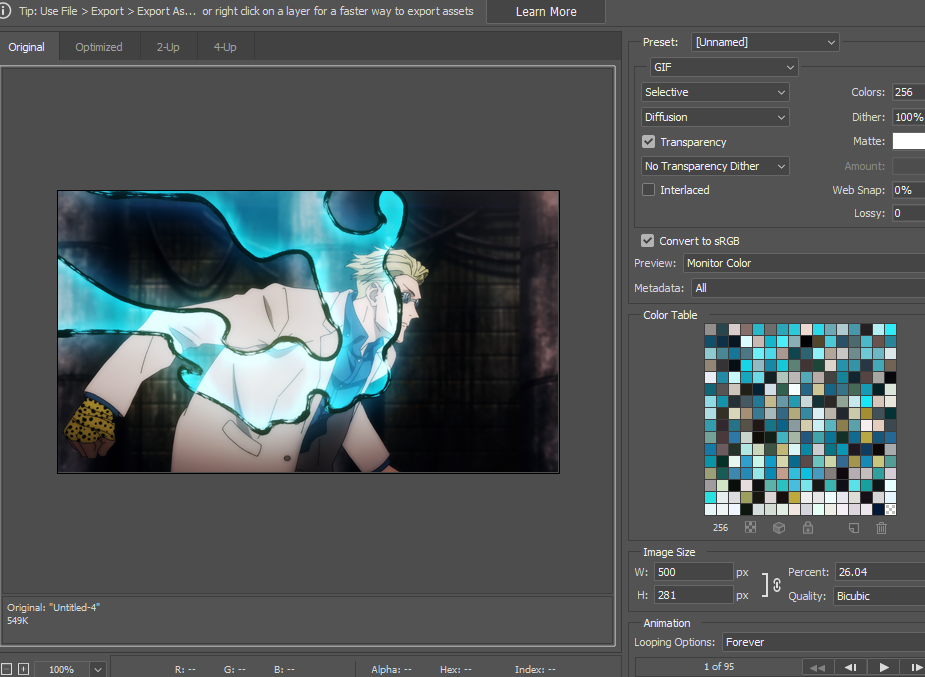The image size is (925, 677).
Task: Enable the Interlaced checkbox
Action: [648, 189]
